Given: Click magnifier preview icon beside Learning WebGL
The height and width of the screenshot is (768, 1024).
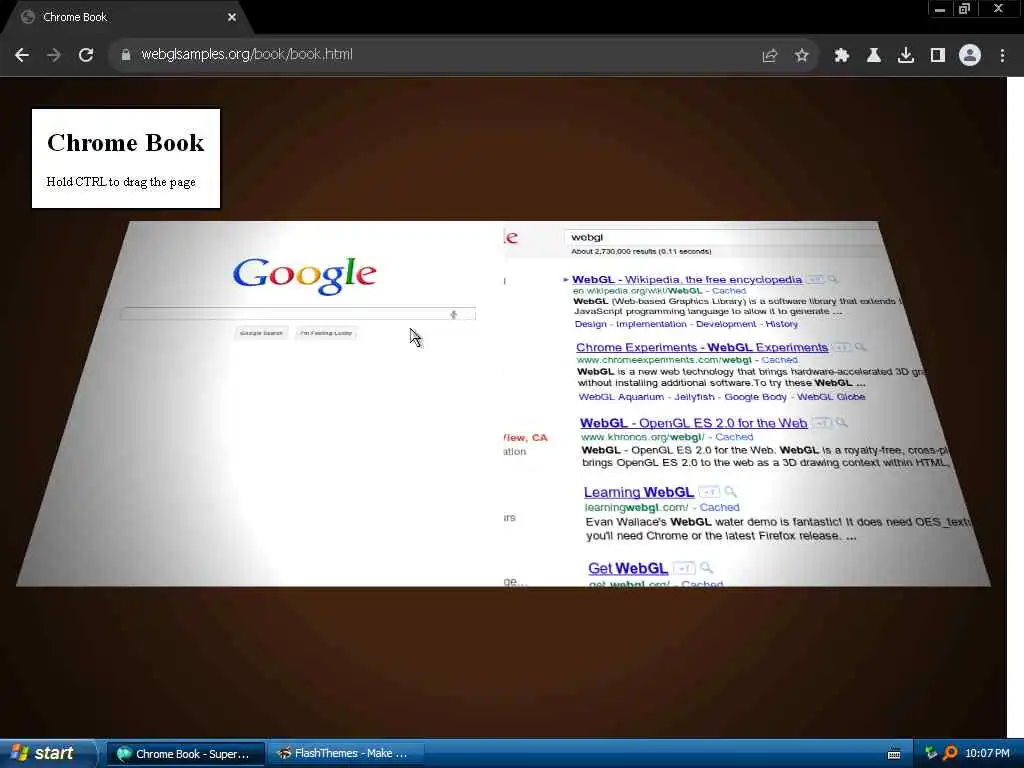Looking at the screenshot, I should 730,492.
